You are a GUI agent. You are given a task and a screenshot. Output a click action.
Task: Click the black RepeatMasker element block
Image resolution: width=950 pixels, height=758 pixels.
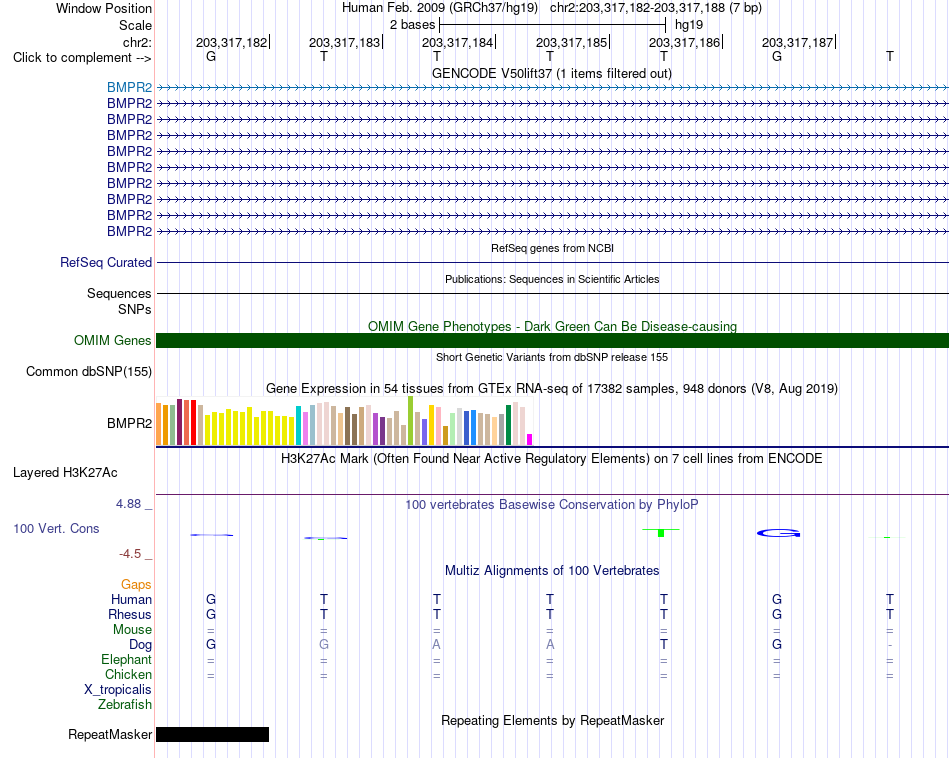(213, 734)
